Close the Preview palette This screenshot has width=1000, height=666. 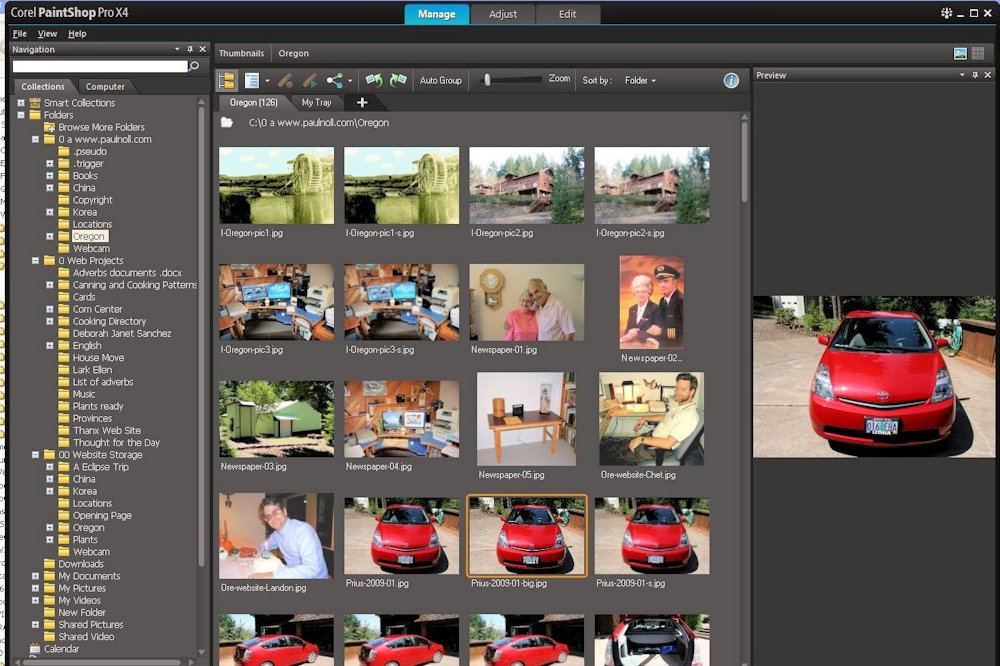(988, 75)
